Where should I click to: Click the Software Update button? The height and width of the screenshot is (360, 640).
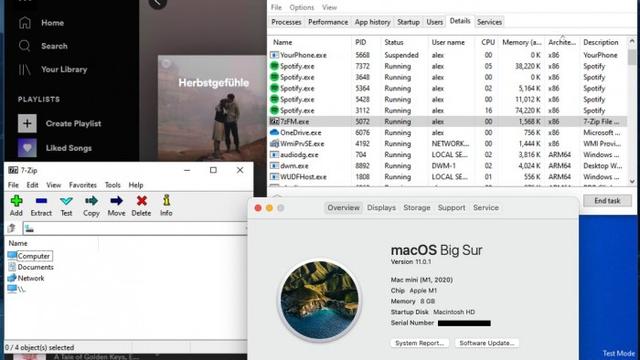[x=487, y=343]
